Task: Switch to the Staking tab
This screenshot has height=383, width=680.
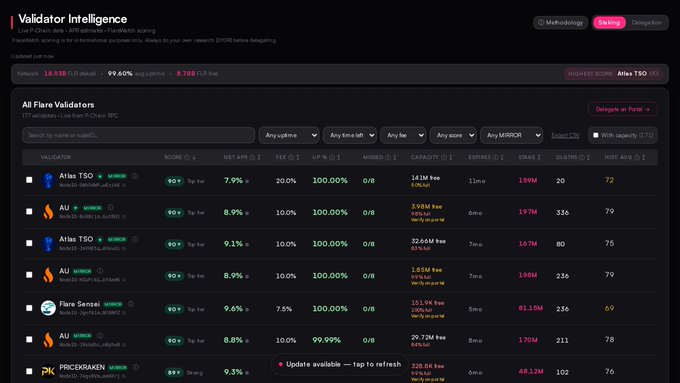Action: pyautogui.click(x=609, y=23)
